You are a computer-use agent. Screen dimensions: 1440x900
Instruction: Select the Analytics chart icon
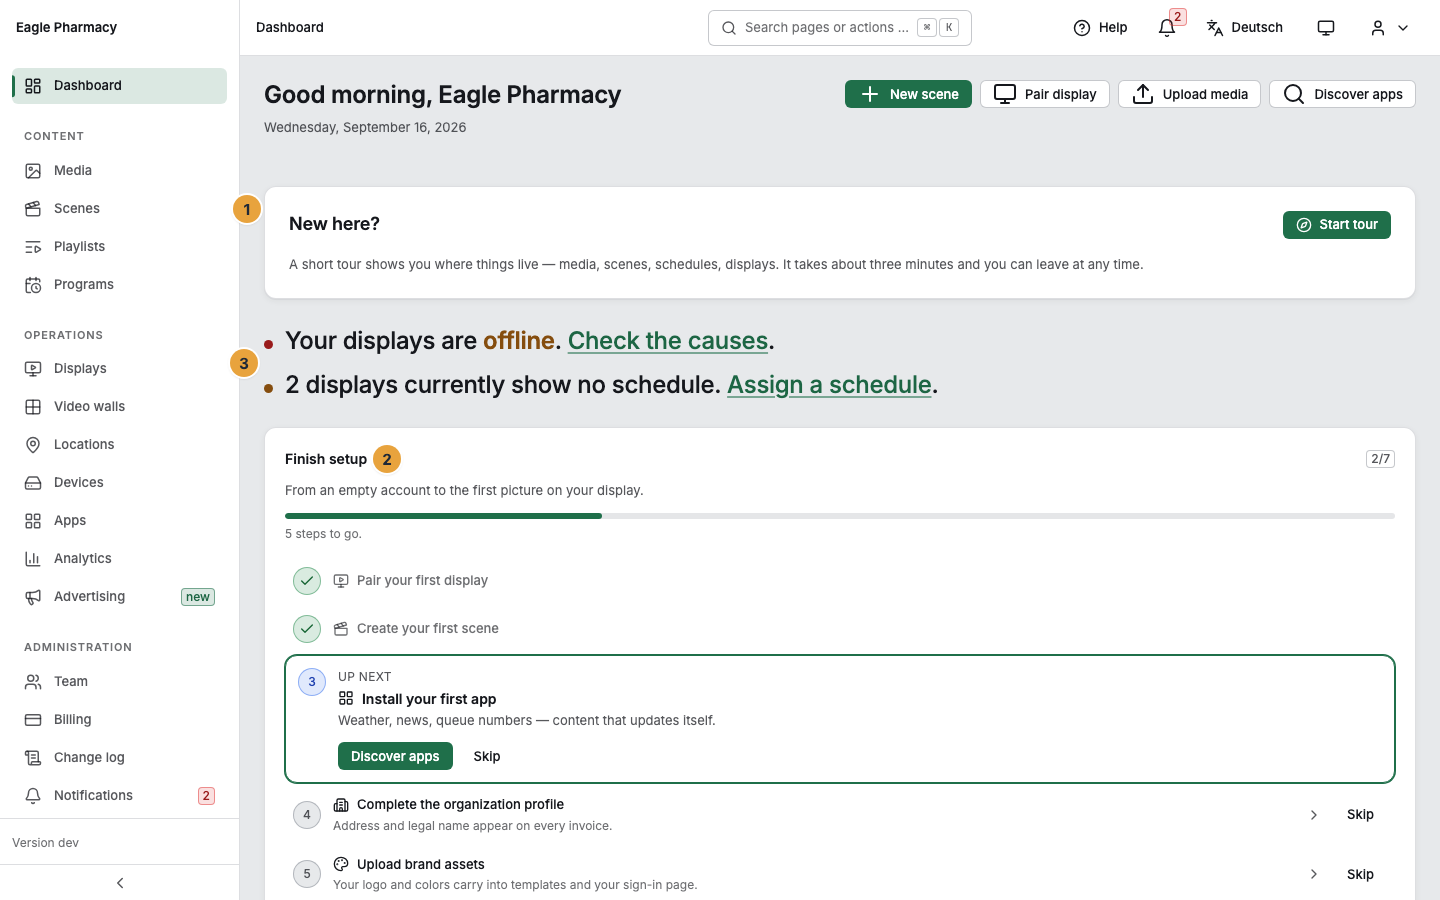(x=33, y=559)
